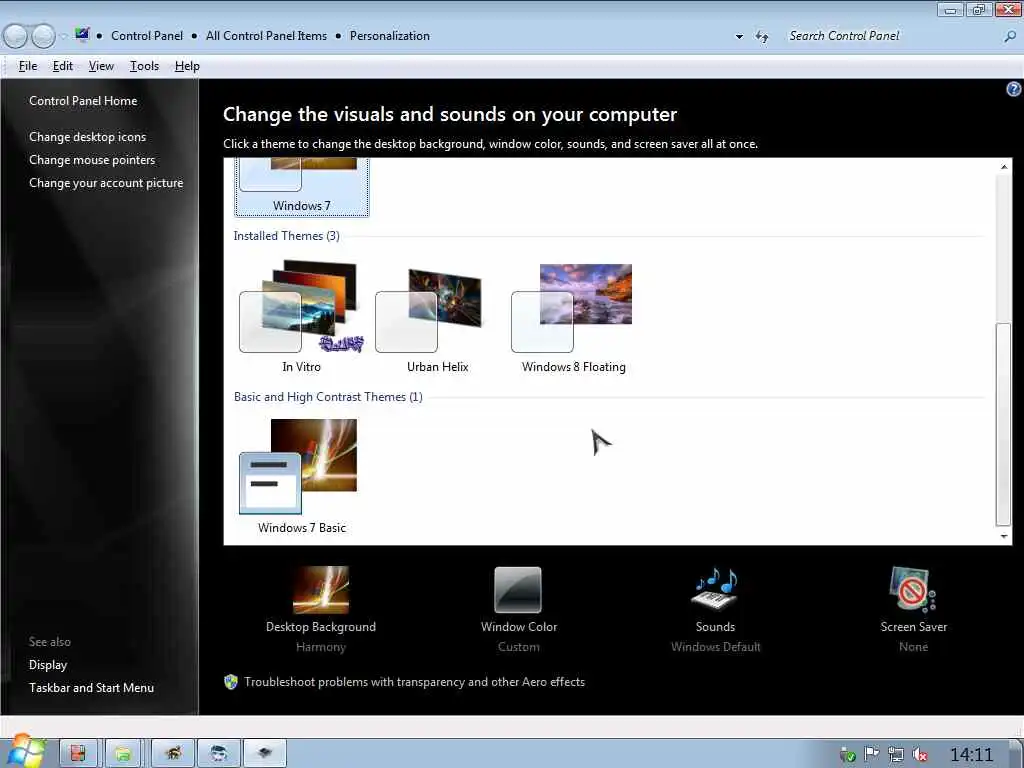Open the Edit menu
This screenshot has width=1024, height=768.
[63, 66]
